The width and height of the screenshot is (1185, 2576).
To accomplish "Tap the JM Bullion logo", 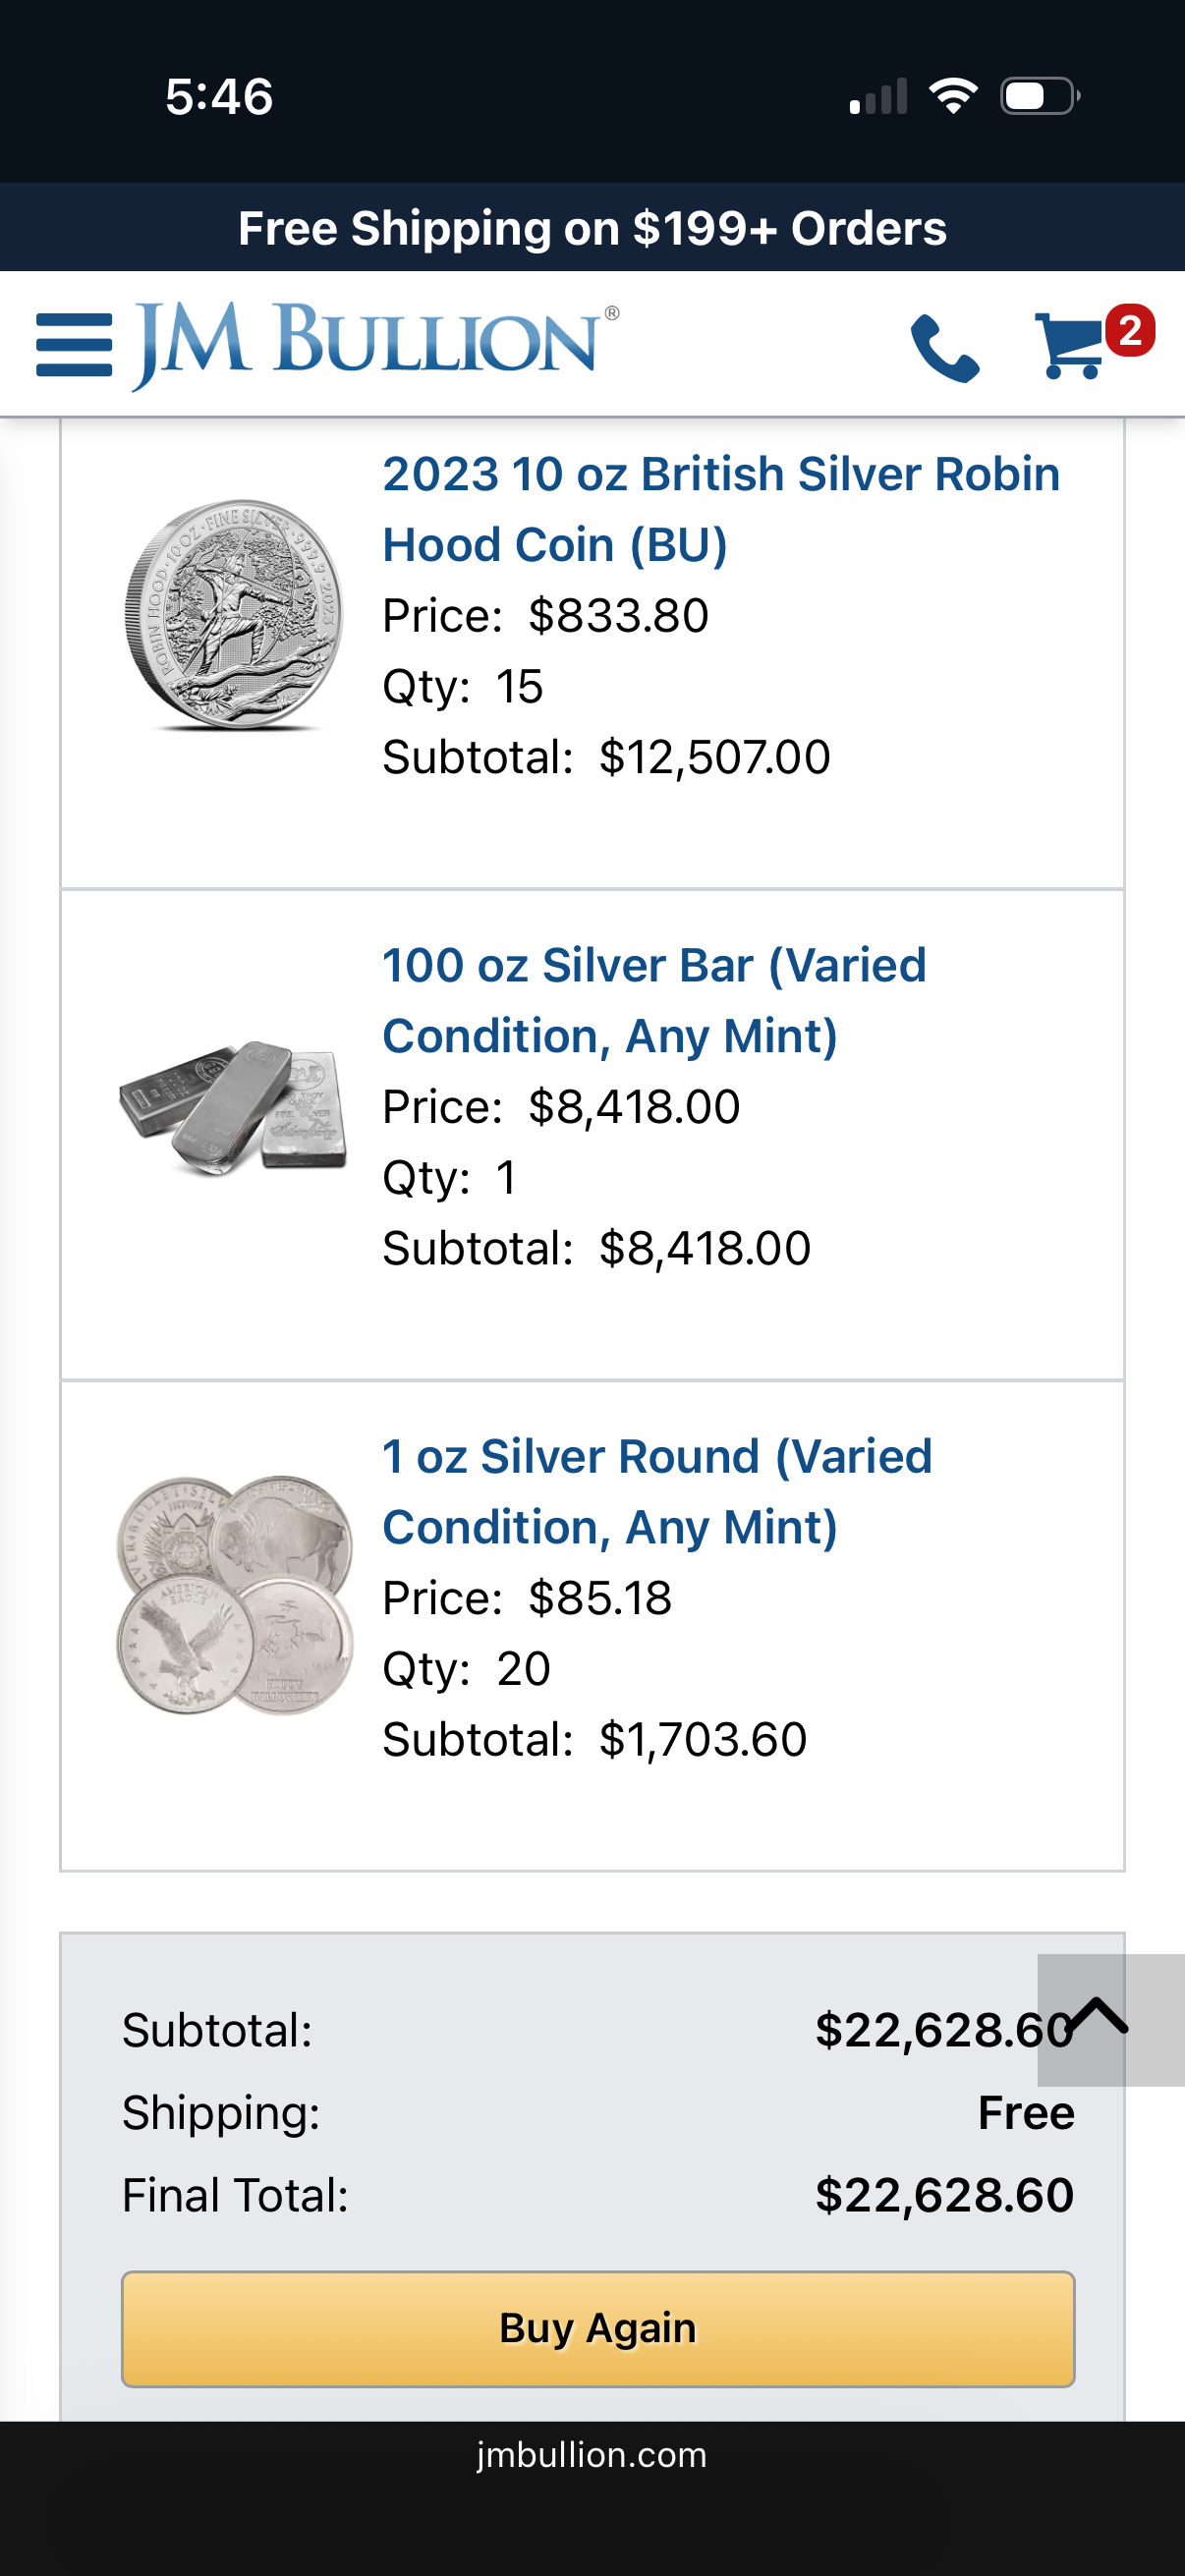I will pyautogui.click(x=375, y=343).
